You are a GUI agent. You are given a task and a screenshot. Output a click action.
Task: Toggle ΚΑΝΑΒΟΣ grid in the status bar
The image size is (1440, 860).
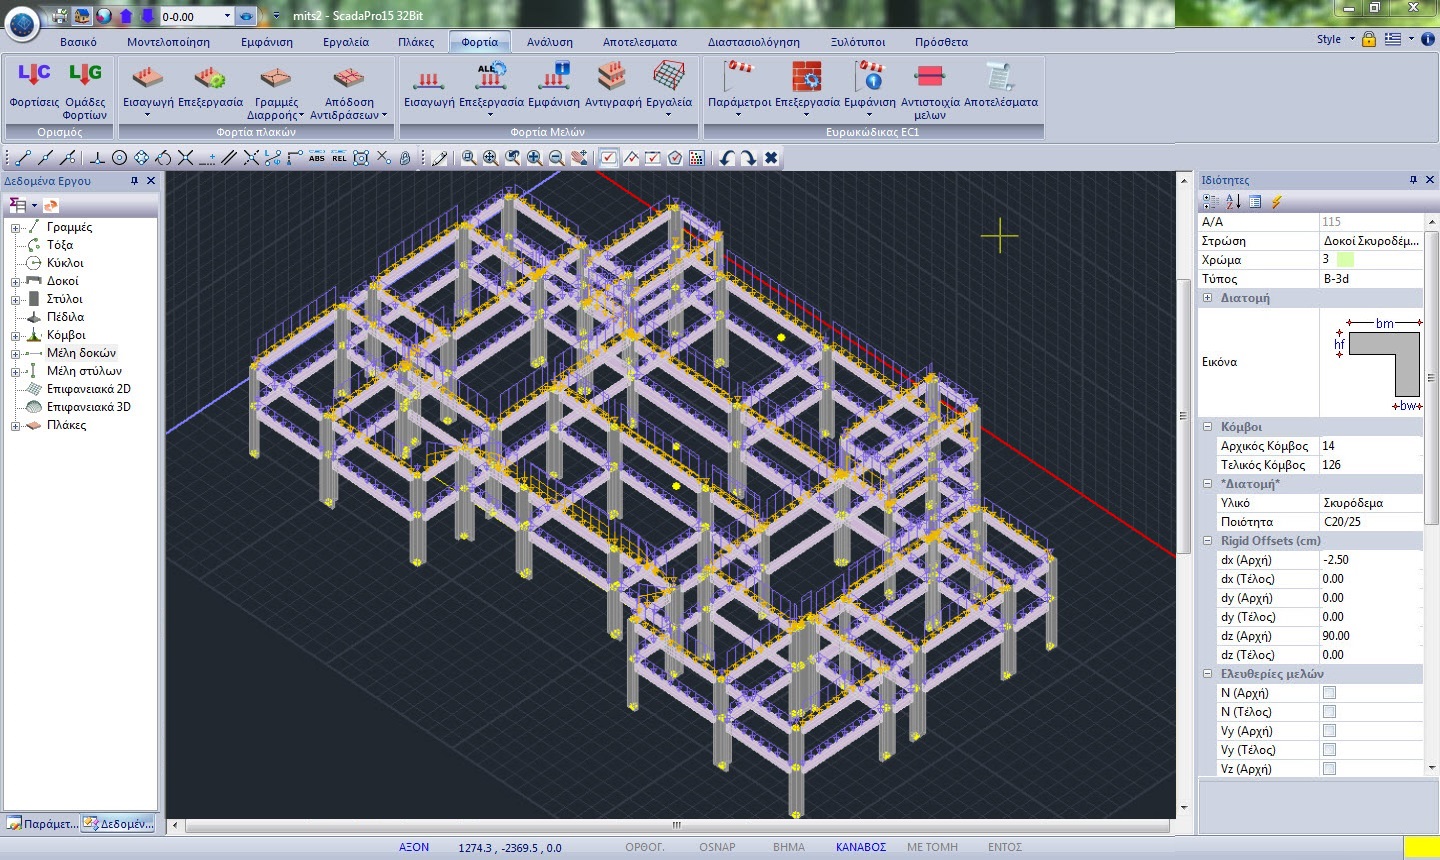pyautogui.click(x=861, y=847)
